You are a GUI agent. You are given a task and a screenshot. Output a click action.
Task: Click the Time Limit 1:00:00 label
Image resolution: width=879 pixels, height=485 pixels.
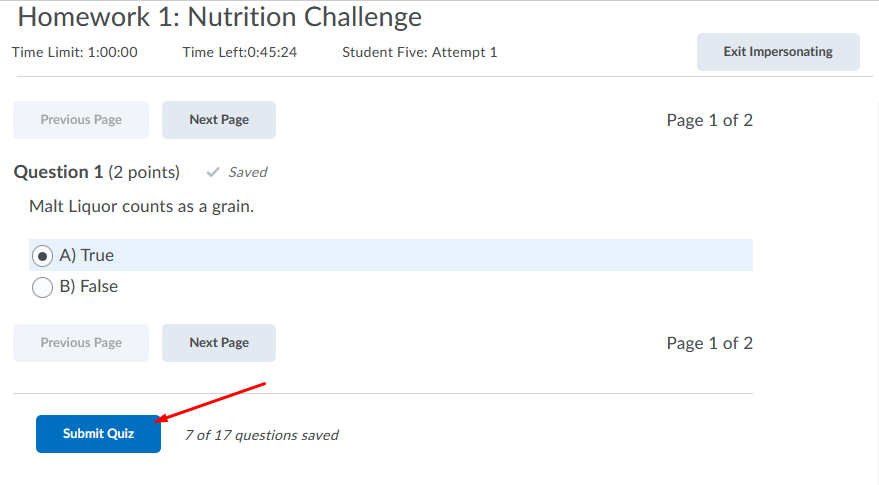pos(75,52)
